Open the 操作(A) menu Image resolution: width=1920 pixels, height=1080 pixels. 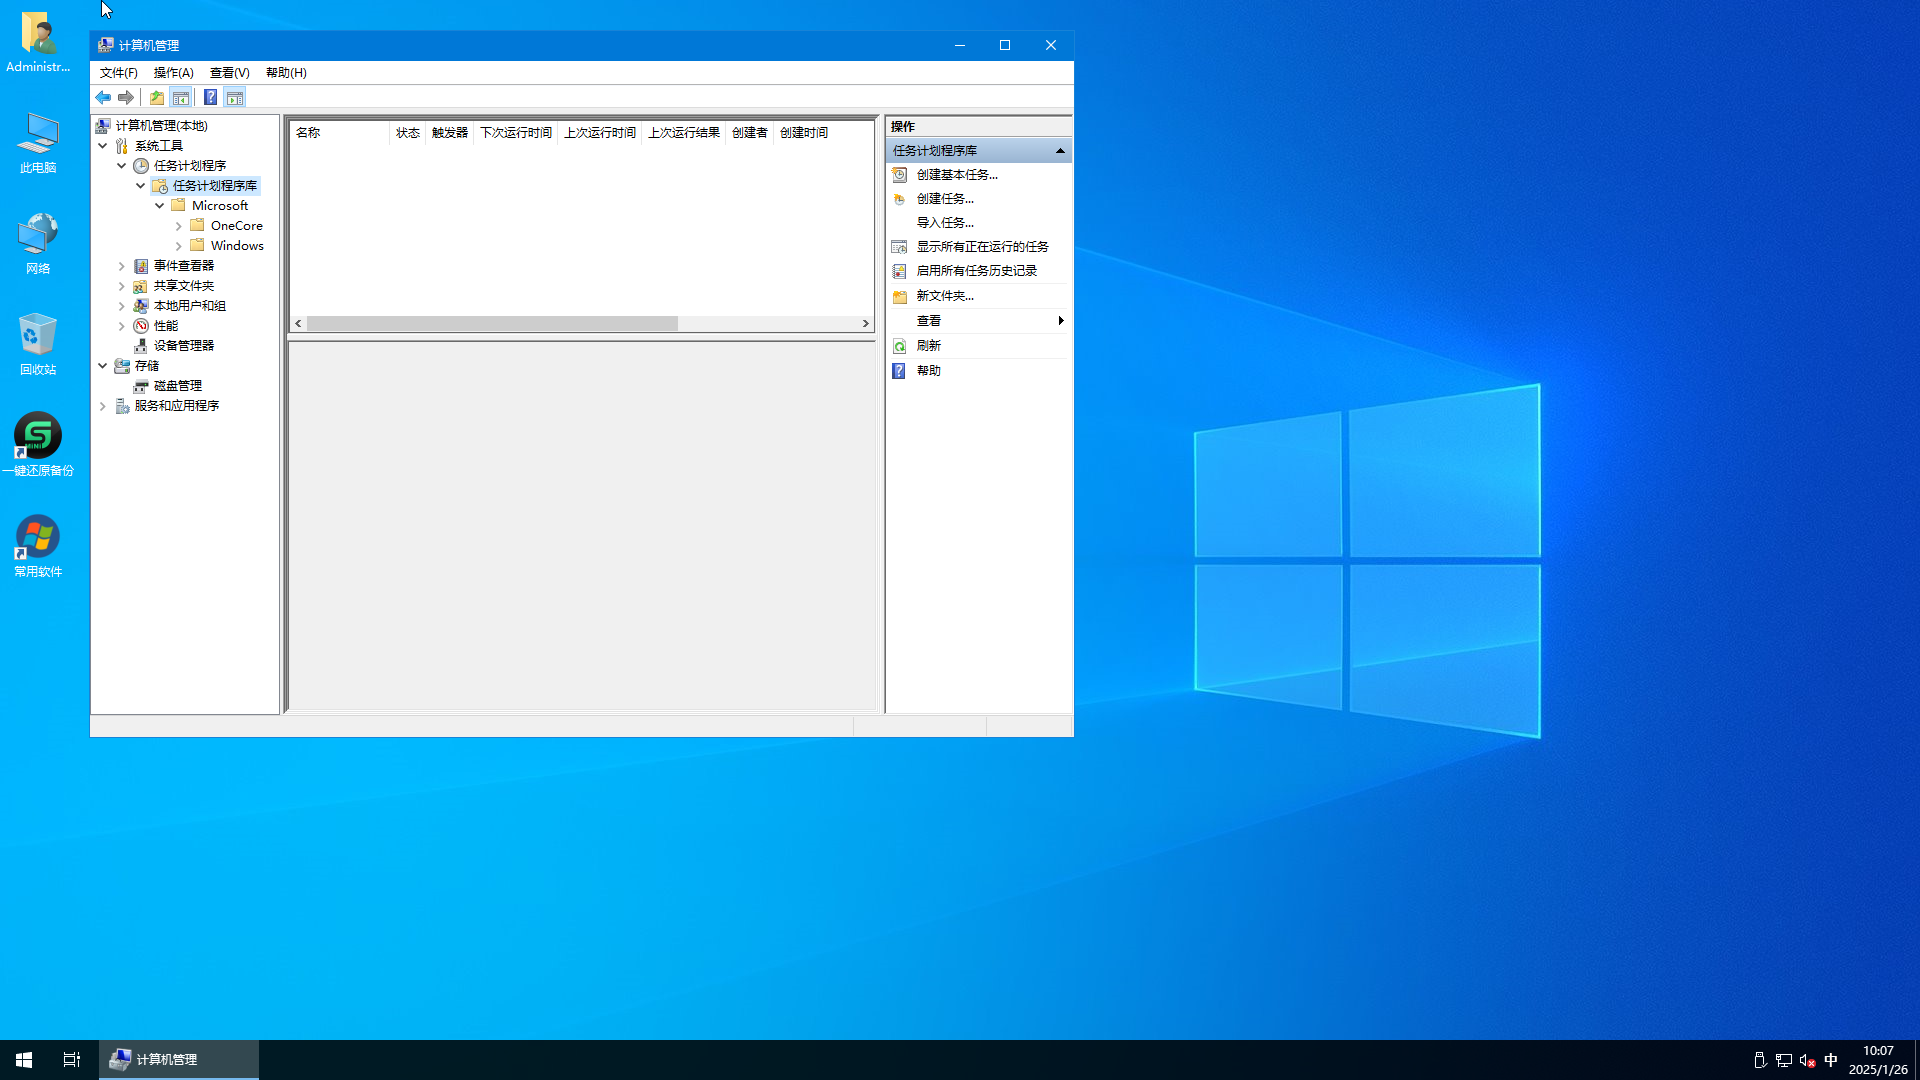point(174,73)
